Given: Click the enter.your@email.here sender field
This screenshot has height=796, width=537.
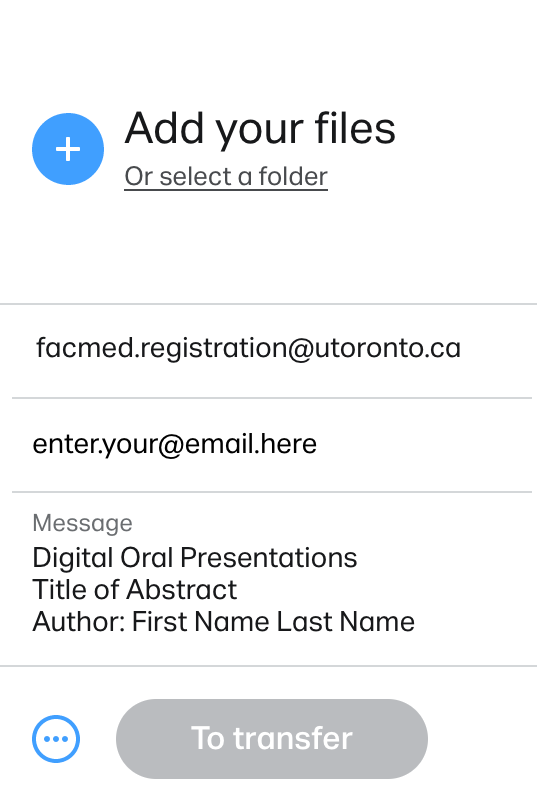Looking at the screenshot, I should 272,445.
